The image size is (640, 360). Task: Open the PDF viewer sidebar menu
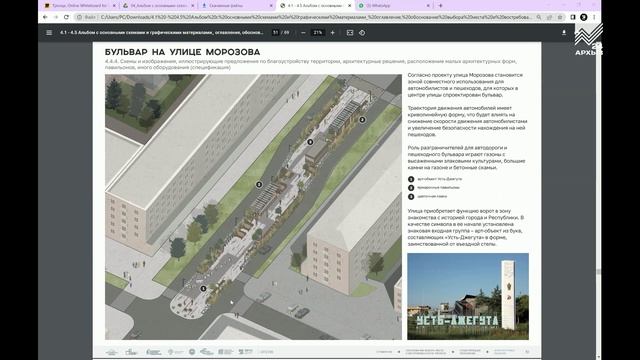pos(49,33)
